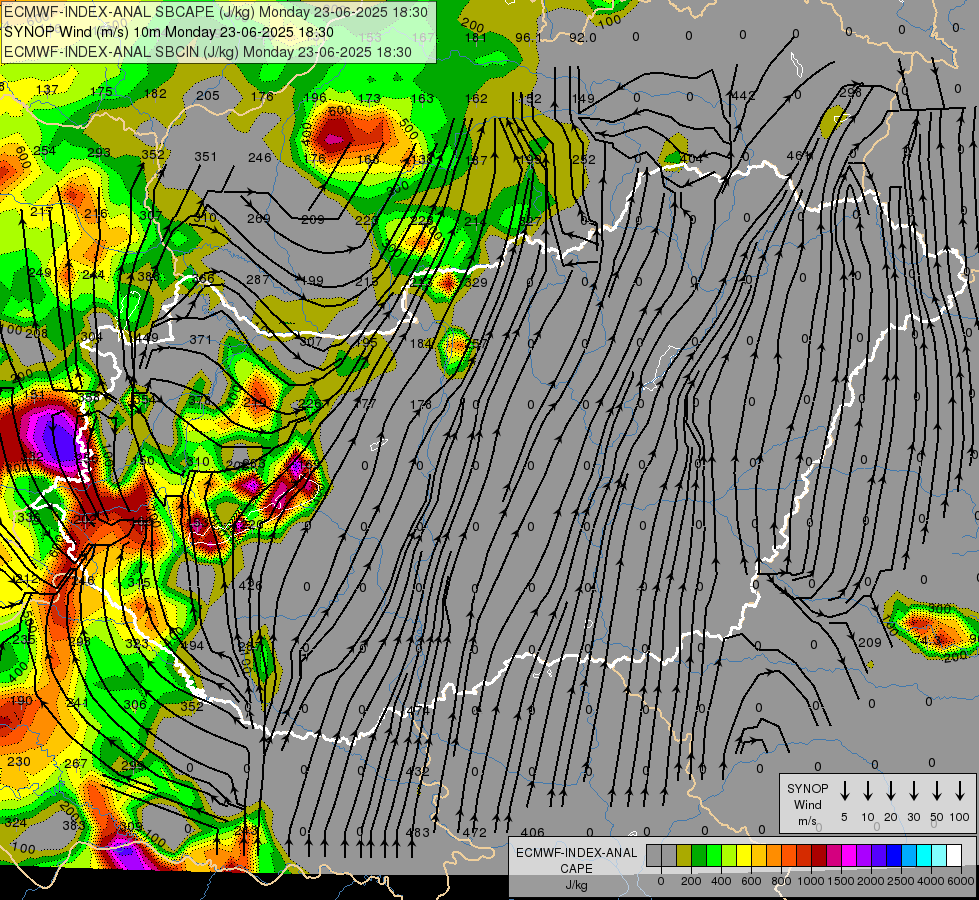Click the wind legend arrow labeled 50
The height and width of the screenshot is (900, 979).
point(937,791)
